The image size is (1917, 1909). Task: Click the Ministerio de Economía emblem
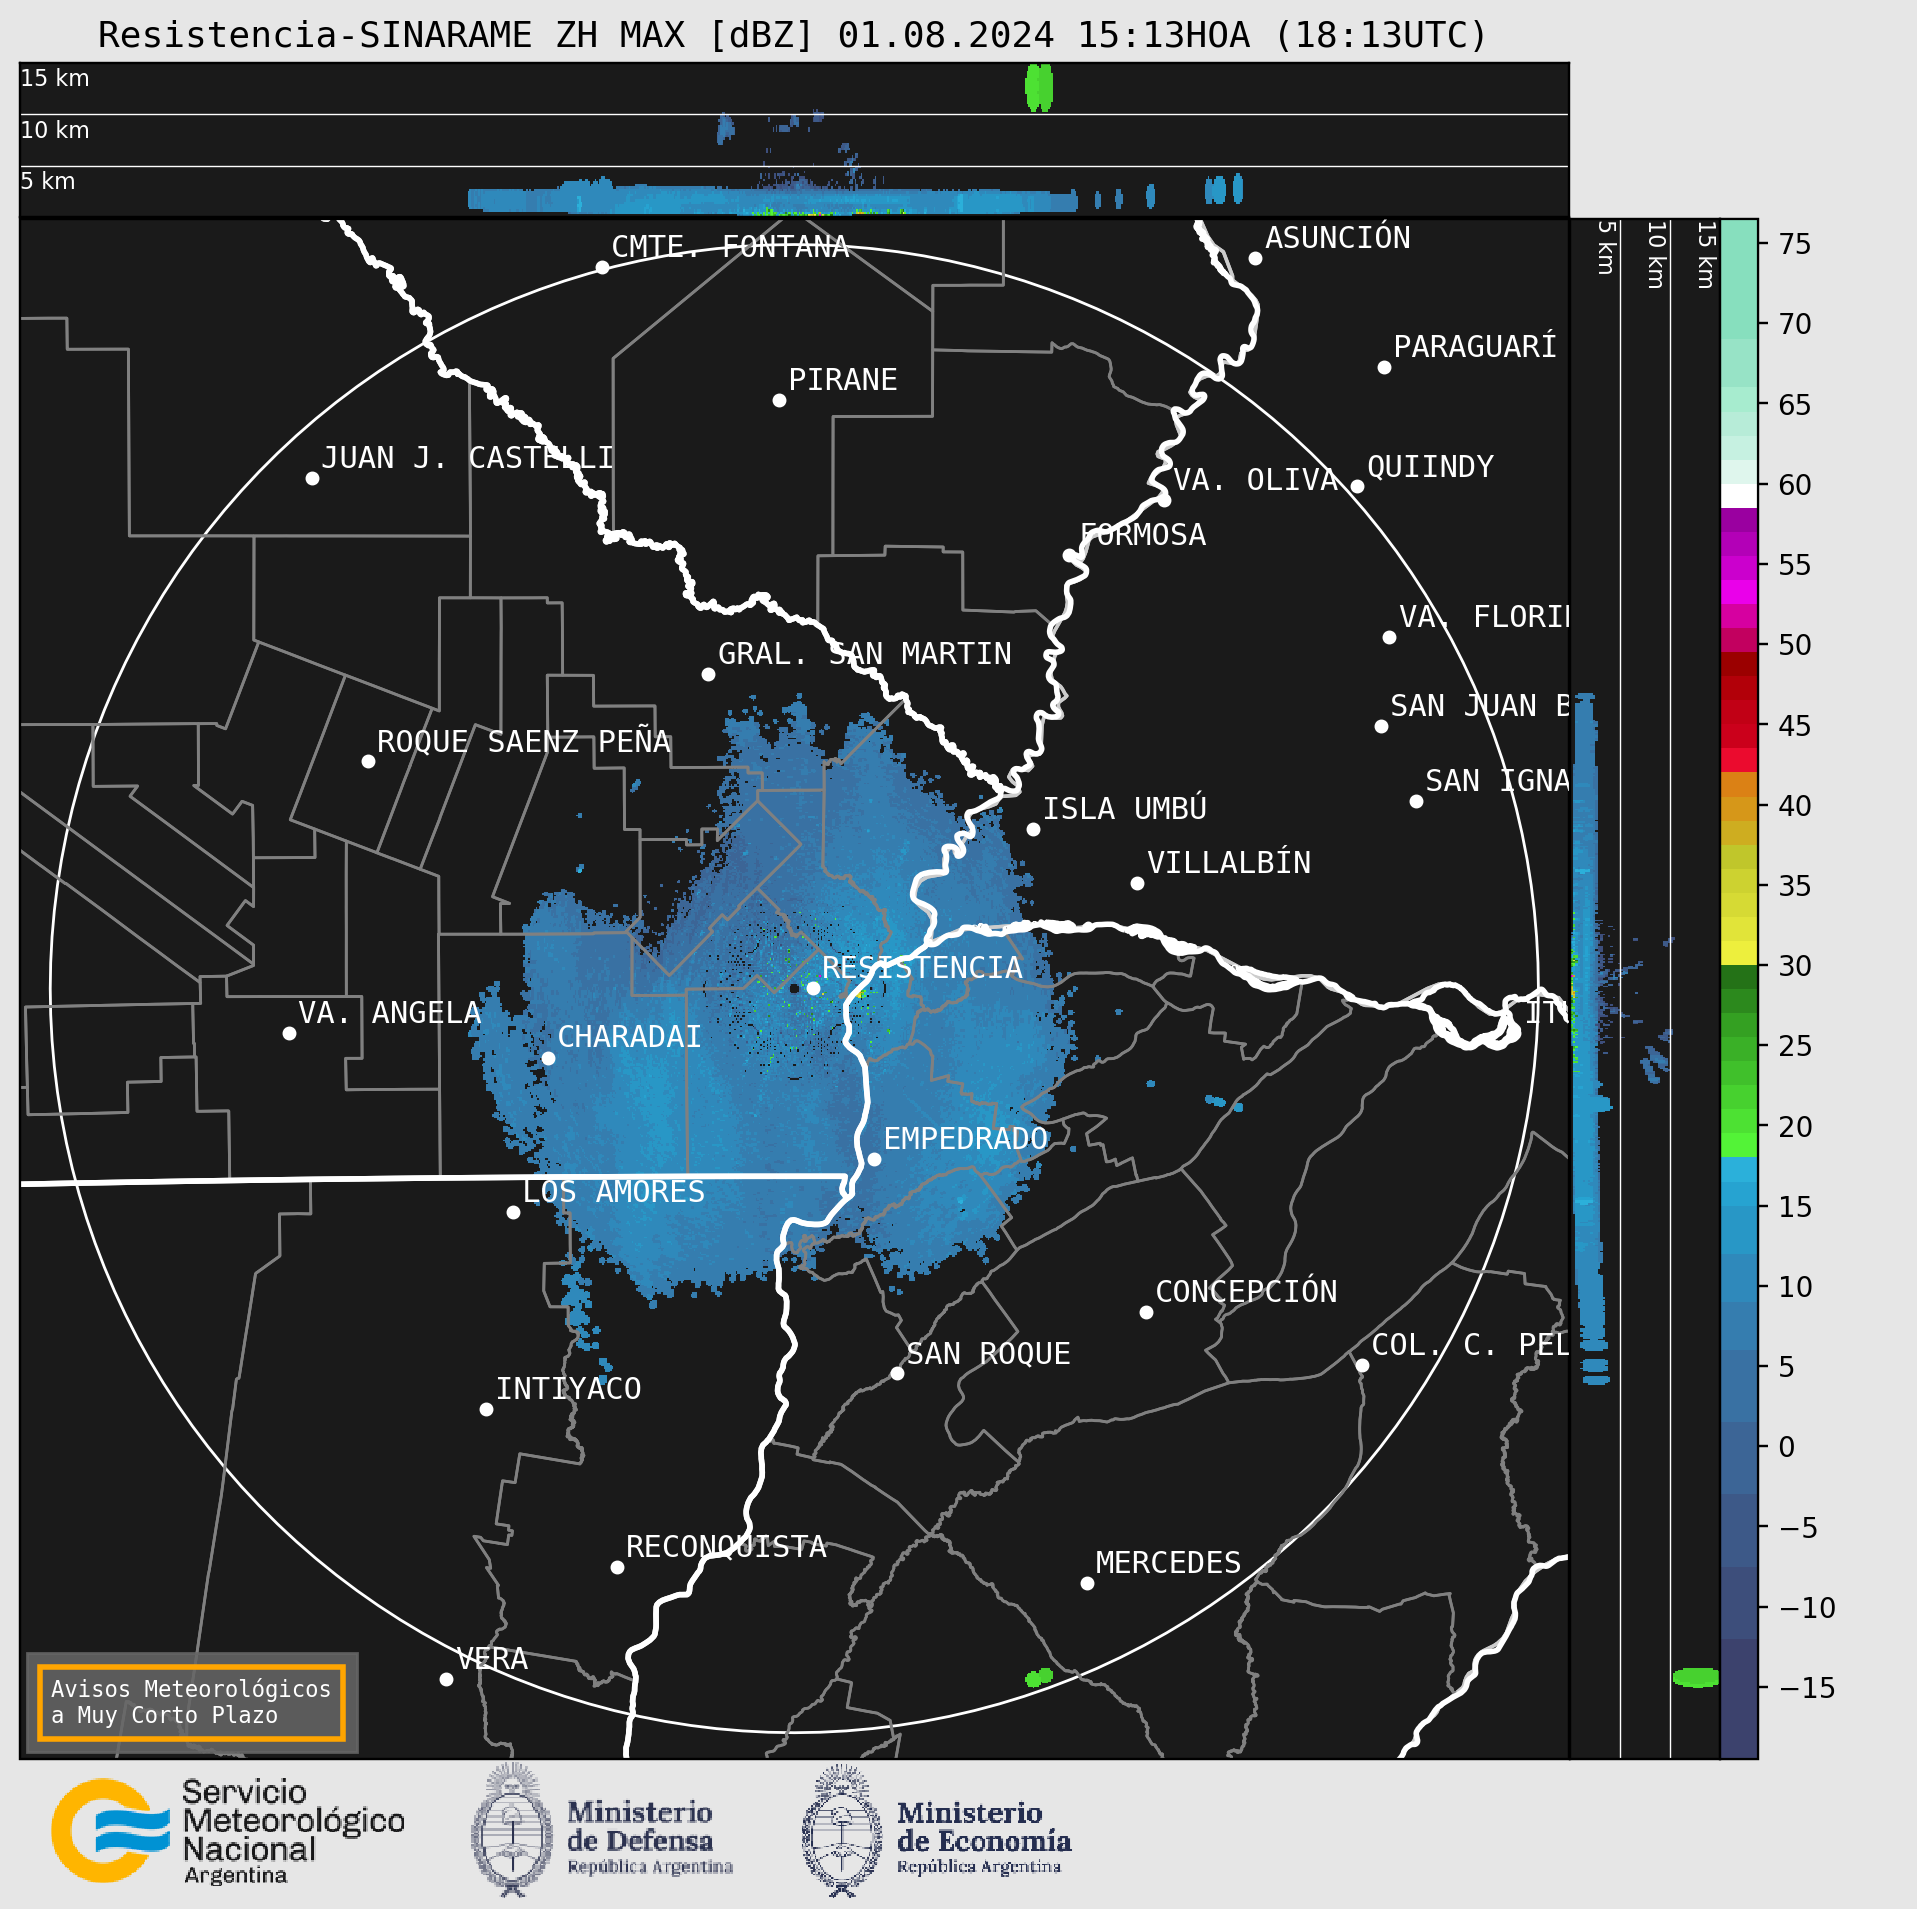842,1829
